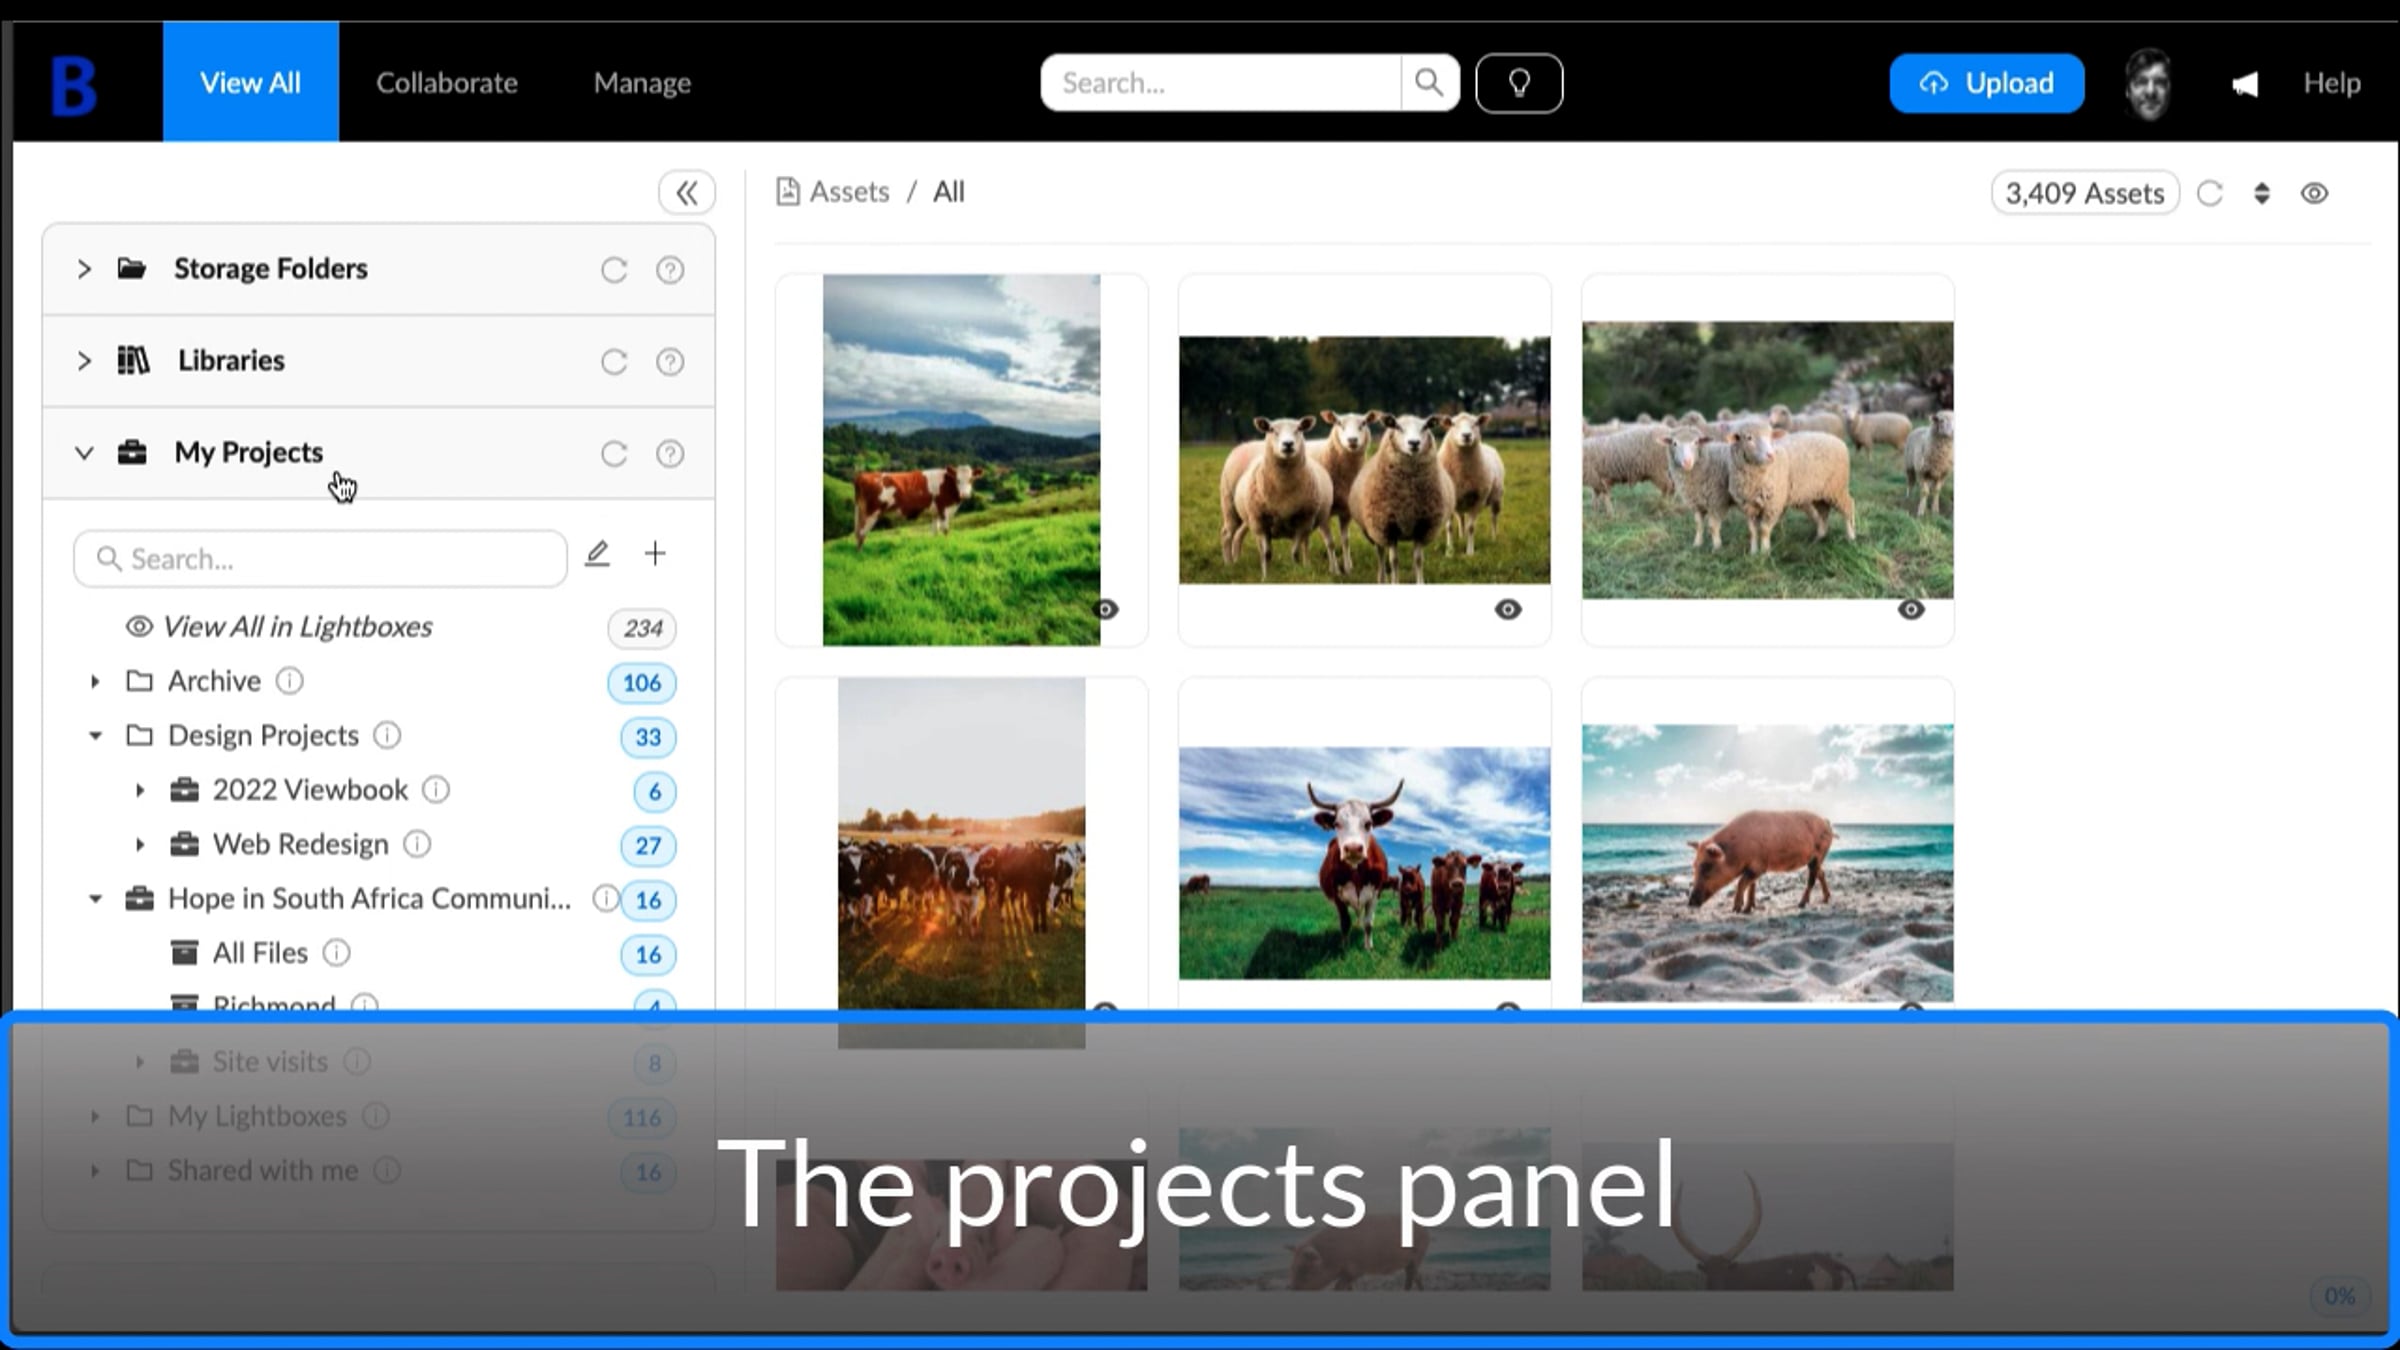Image resolution: width=2400 pixels, height=1350 pixels.
Task: Select the All Files lightbox
Action: coord(260,953)
